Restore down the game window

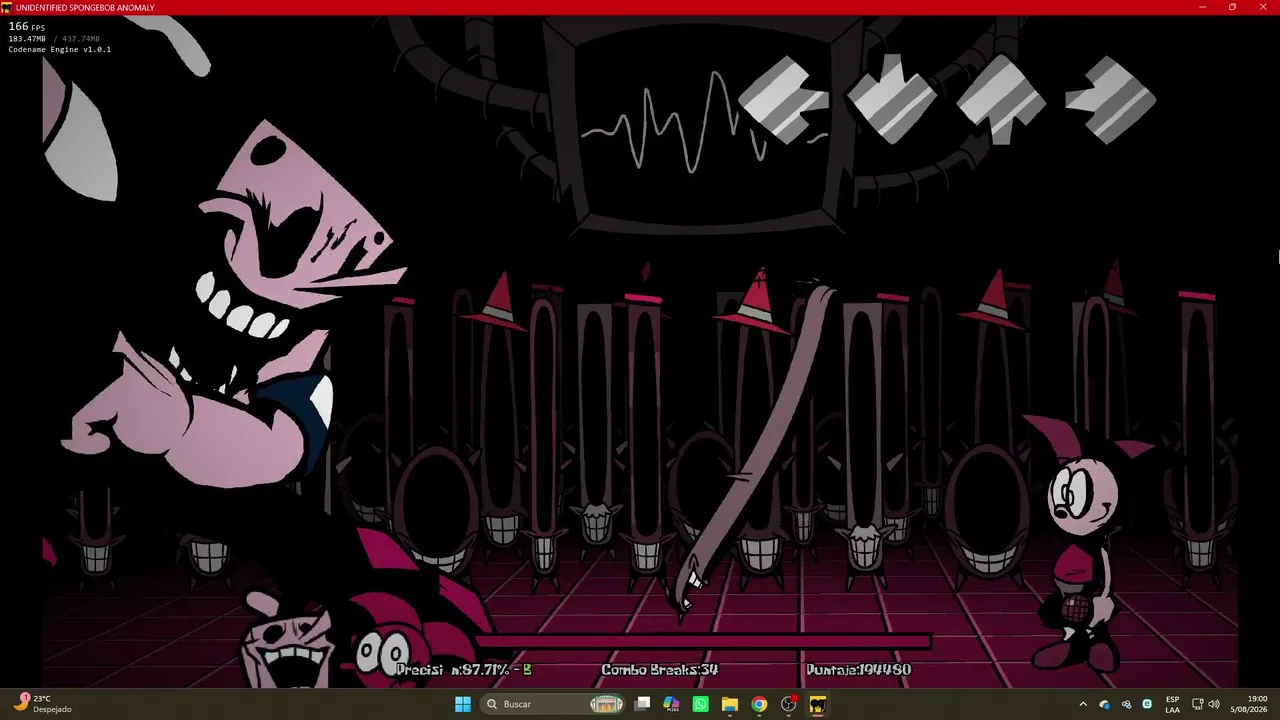(1232, 7)
